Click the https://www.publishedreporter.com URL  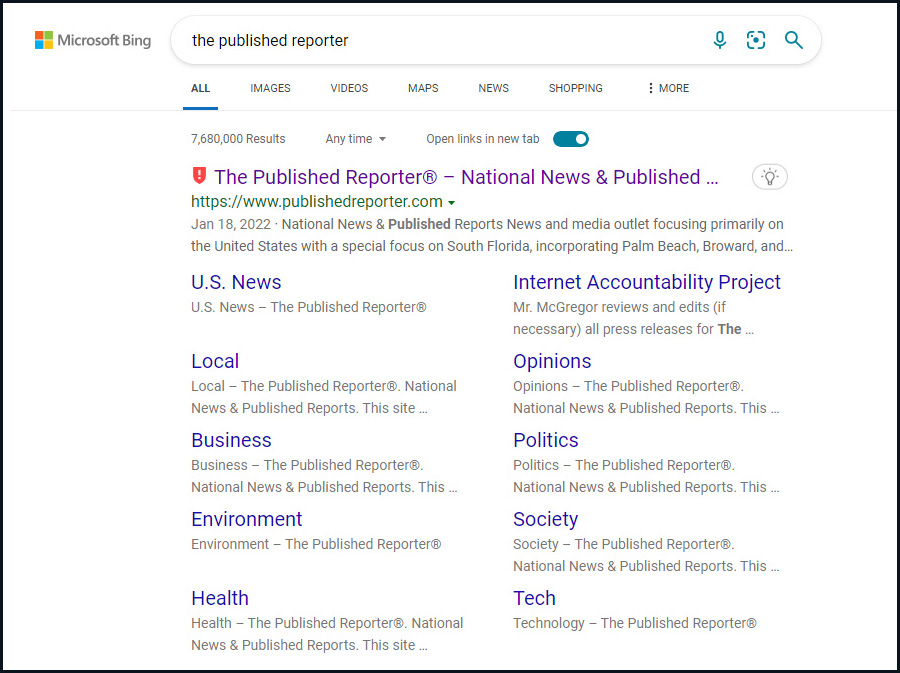pos(317,201)
